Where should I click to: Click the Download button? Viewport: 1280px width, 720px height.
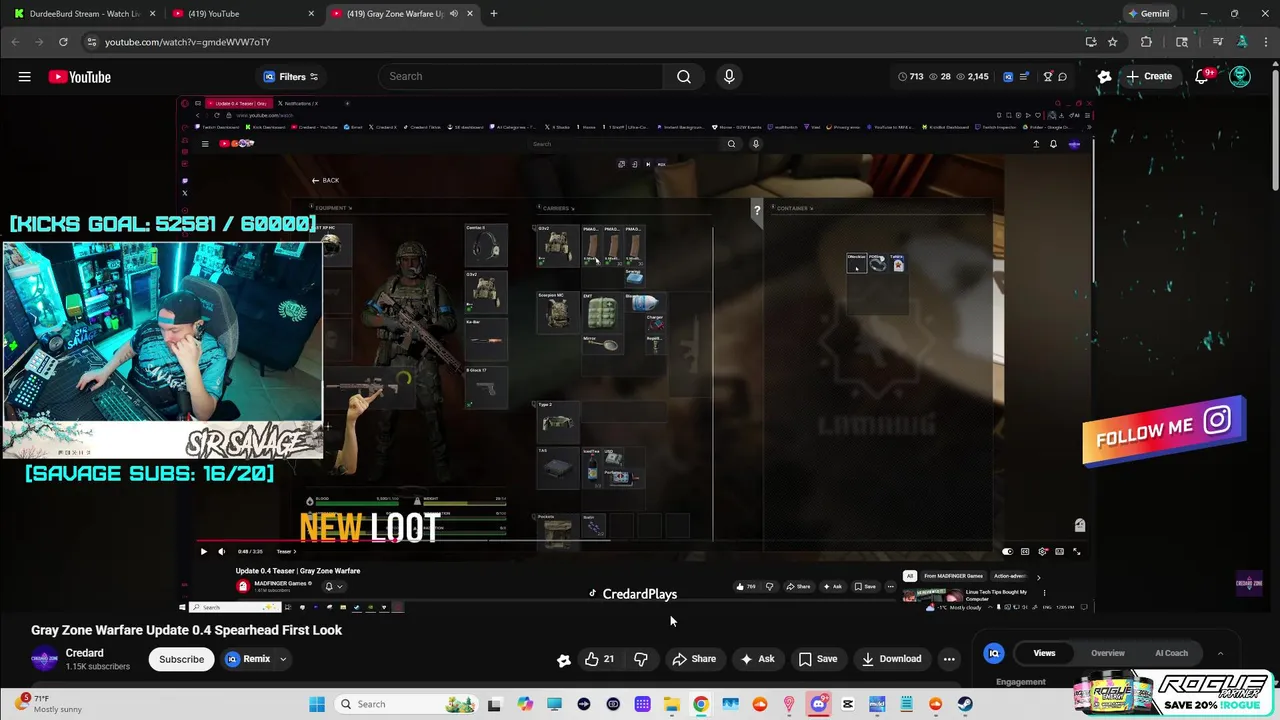(891, 659)
